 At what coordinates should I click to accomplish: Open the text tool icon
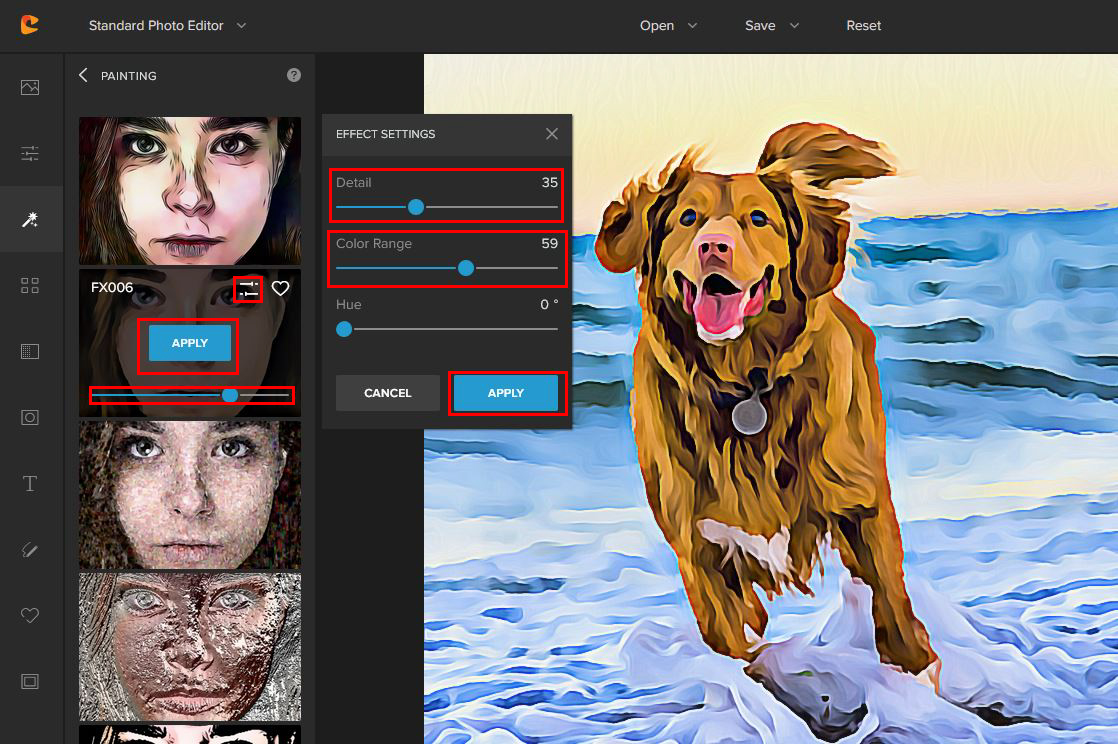[x=30, y=484]
